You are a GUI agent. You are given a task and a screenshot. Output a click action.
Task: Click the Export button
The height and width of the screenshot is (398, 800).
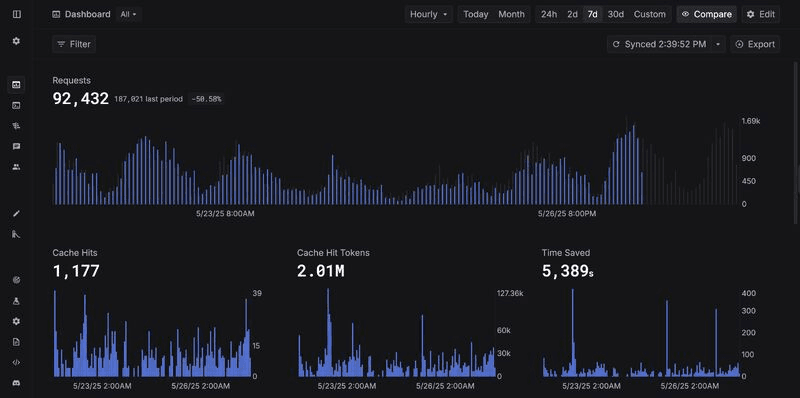(x=755, y=44)
